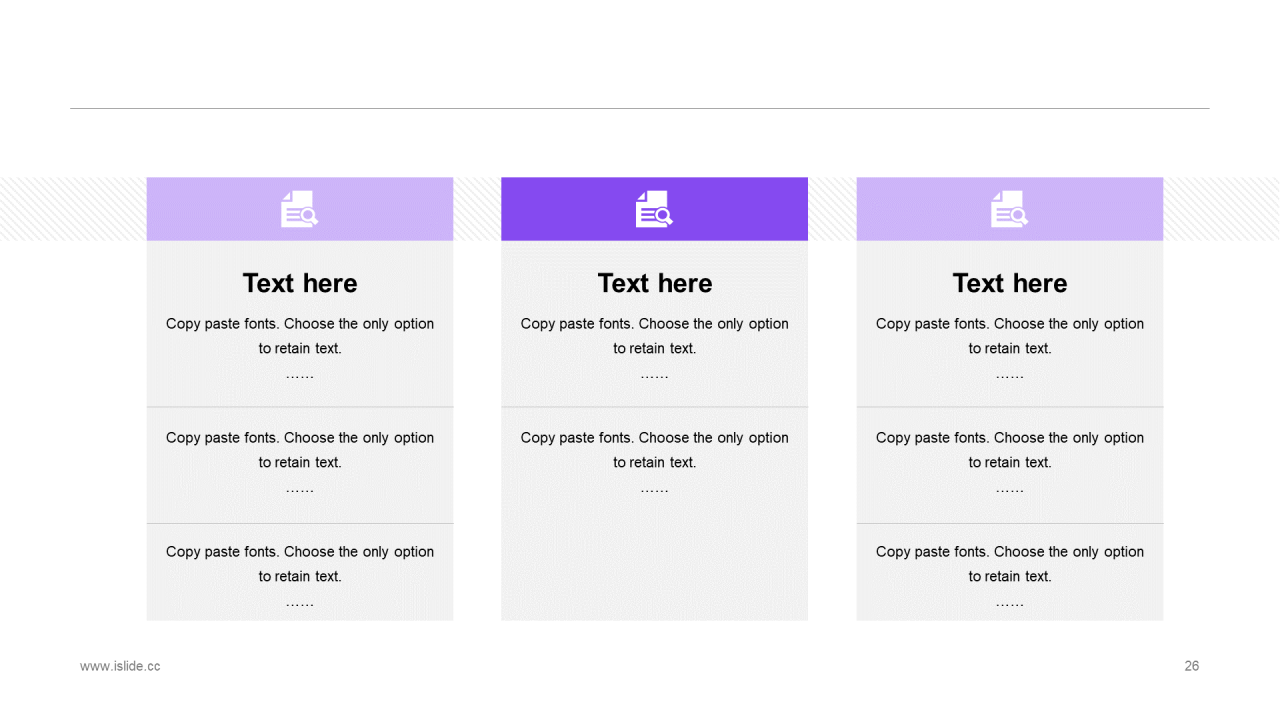Select the first paragraph in the middle card
The width and height of the screenshot is (1280, 720).
655,336
